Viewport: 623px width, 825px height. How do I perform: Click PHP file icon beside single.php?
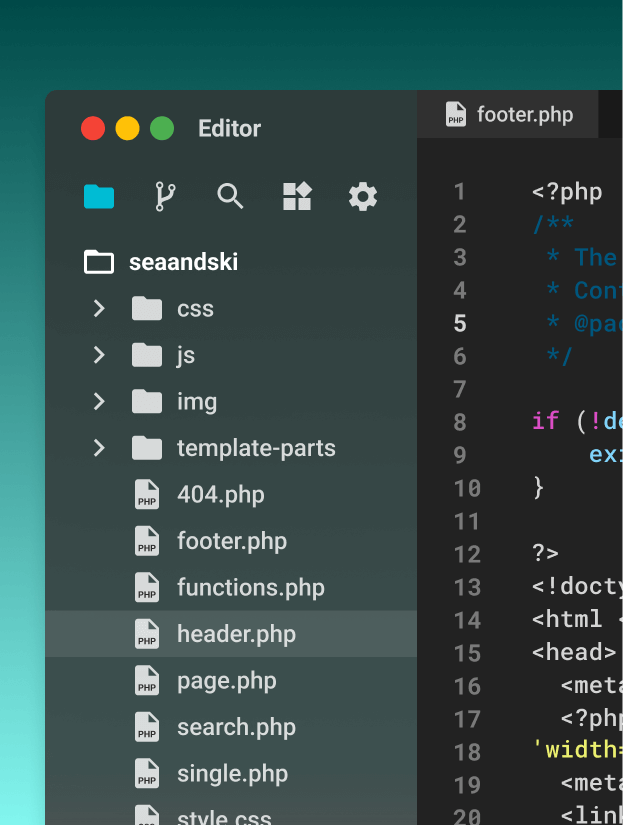[147, 773]
